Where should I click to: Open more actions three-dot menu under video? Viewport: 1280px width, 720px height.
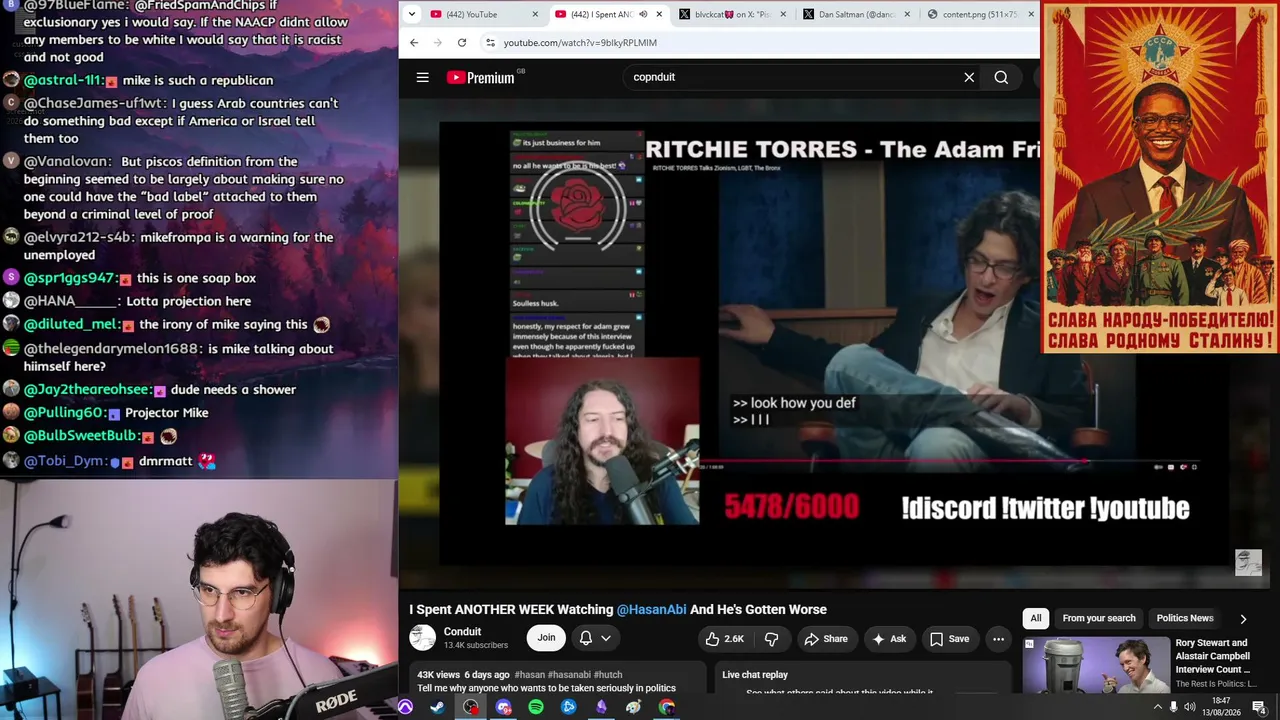(x=998, y=639)
